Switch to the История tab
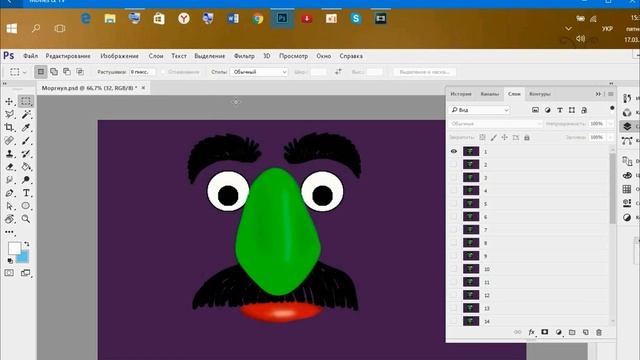 coord(461,94)
